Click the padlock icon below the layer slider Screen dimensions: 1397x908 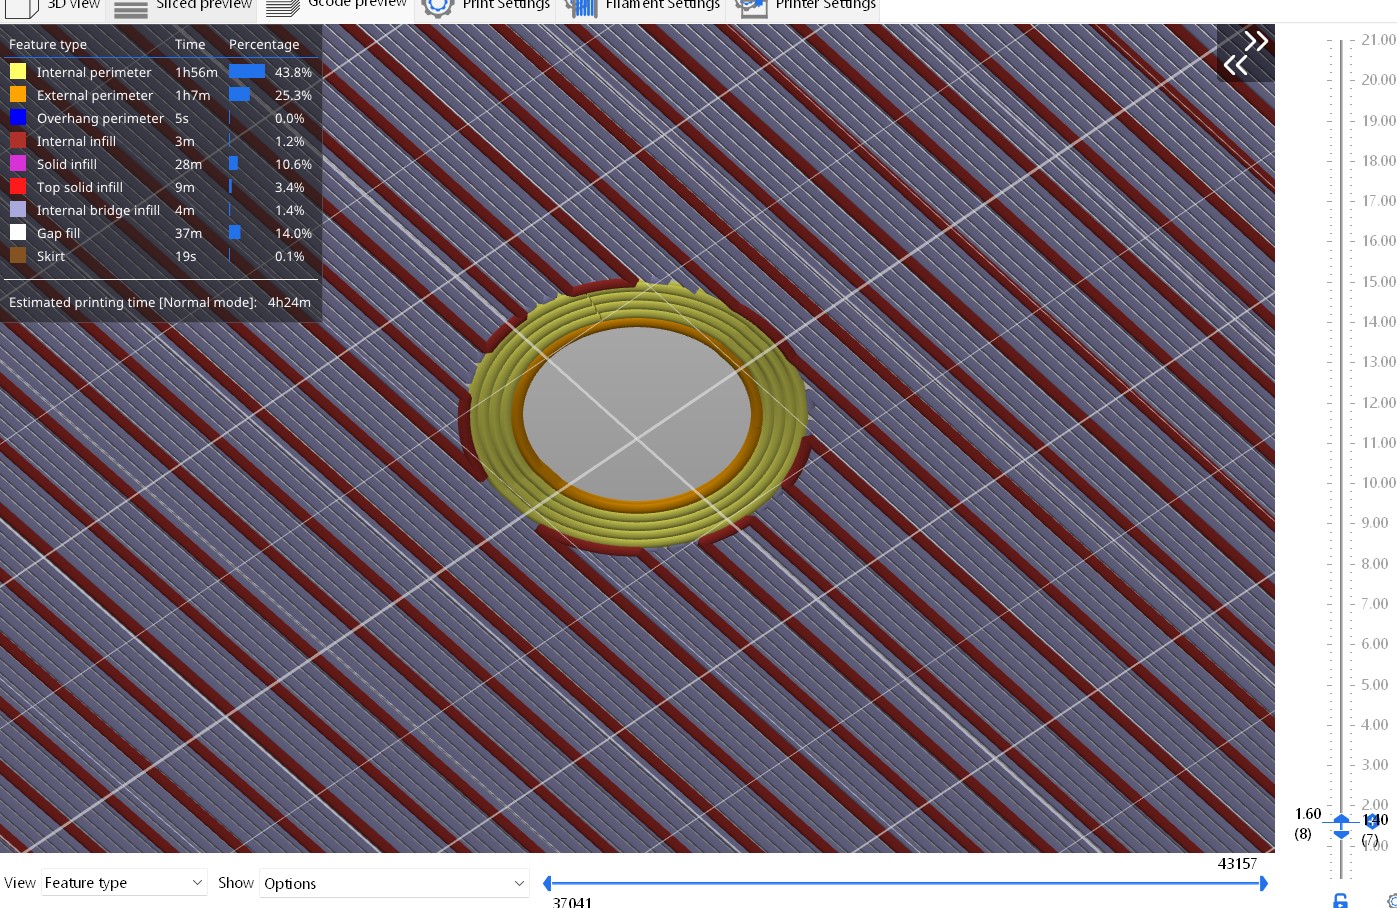(1340, 900)
